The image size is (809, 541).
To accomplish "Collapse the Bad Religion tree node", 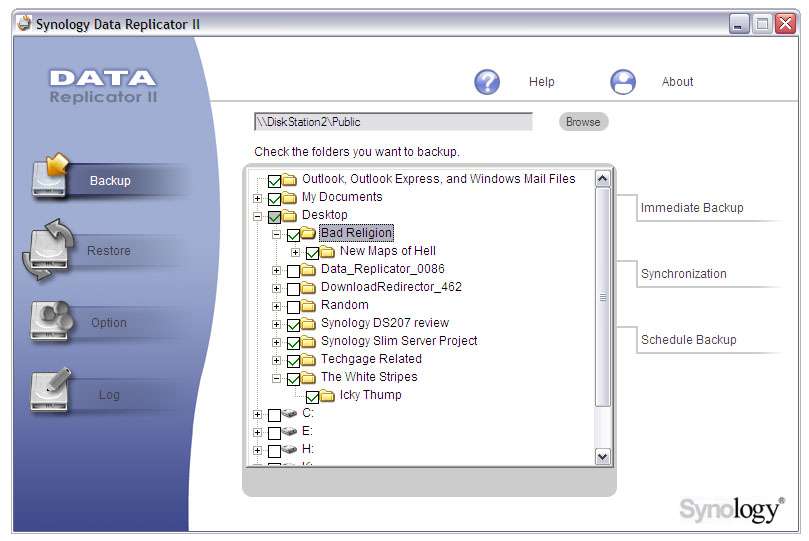I will tap(277, 235).
